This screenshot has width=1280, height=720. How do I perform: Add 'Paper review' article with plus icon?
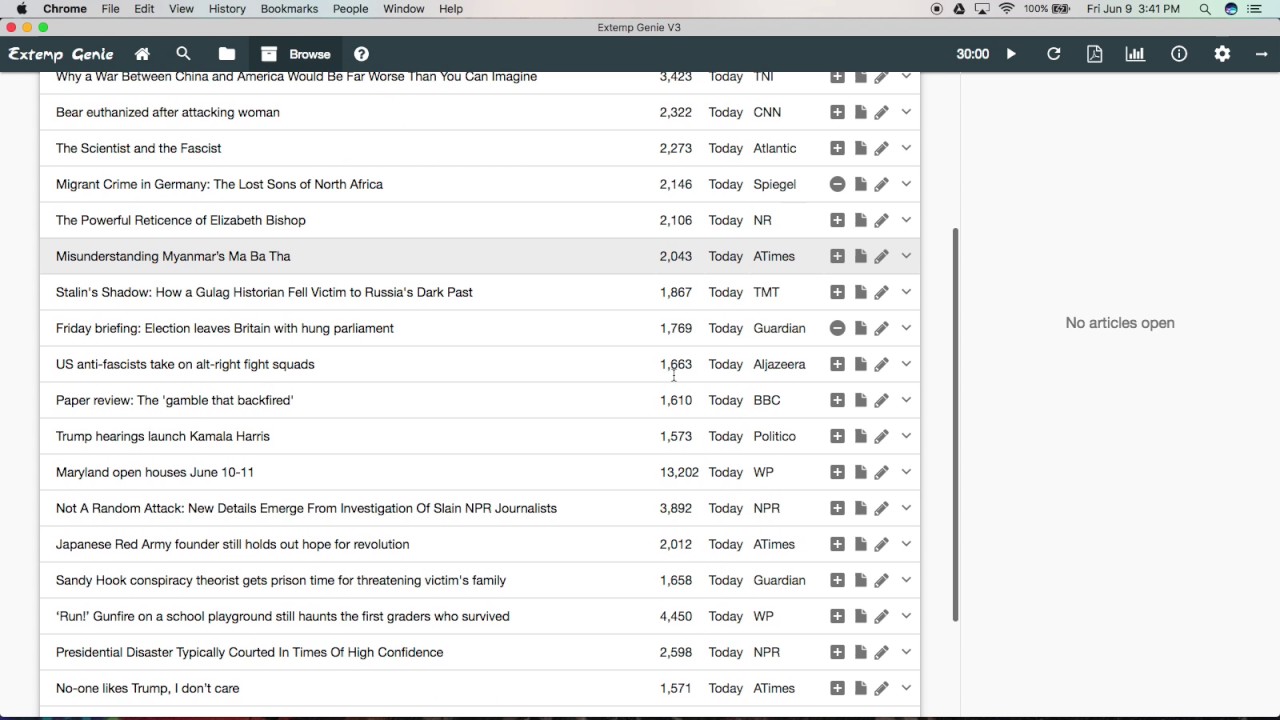837,400
